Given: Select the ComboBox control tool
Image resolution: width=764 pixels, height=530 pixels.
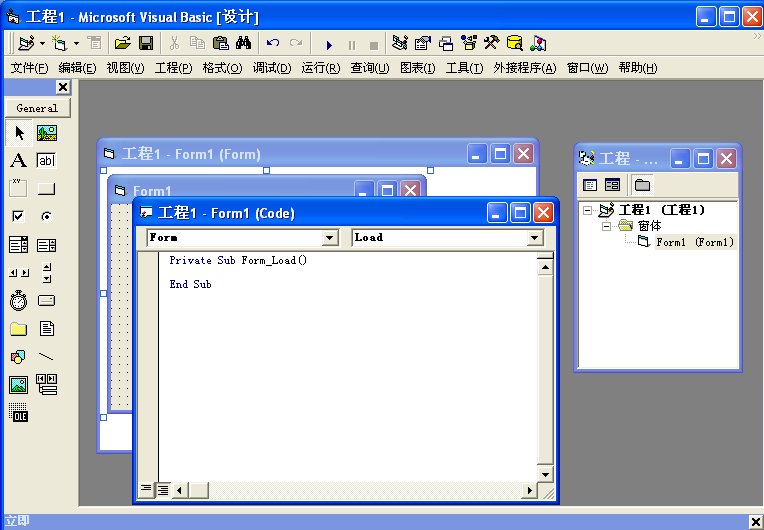Looking at the screenshot, I should point(19,245).
